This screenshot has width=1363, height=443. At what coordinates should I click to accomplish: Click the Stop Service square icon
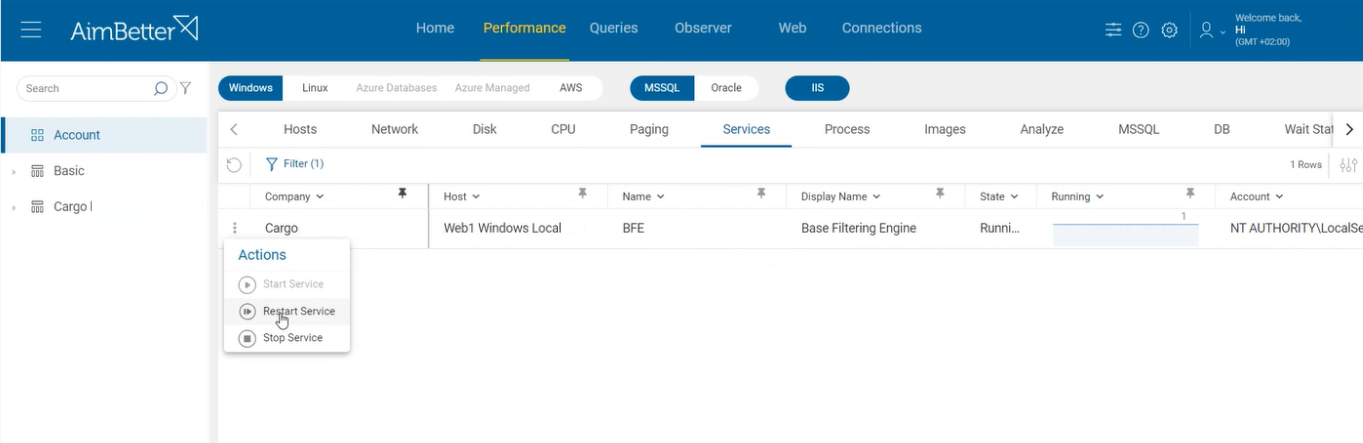click(x=248, y=338)
